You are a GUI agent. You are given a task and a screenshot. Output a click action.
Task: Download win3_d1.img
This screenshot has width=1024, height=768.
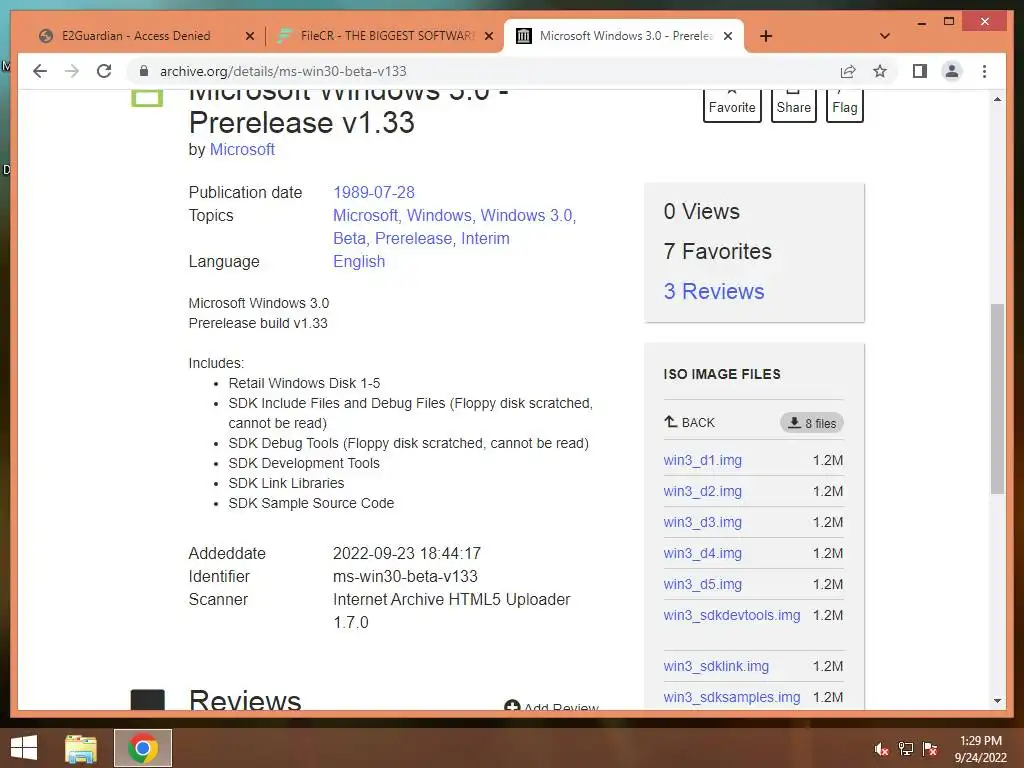(703, 460)
